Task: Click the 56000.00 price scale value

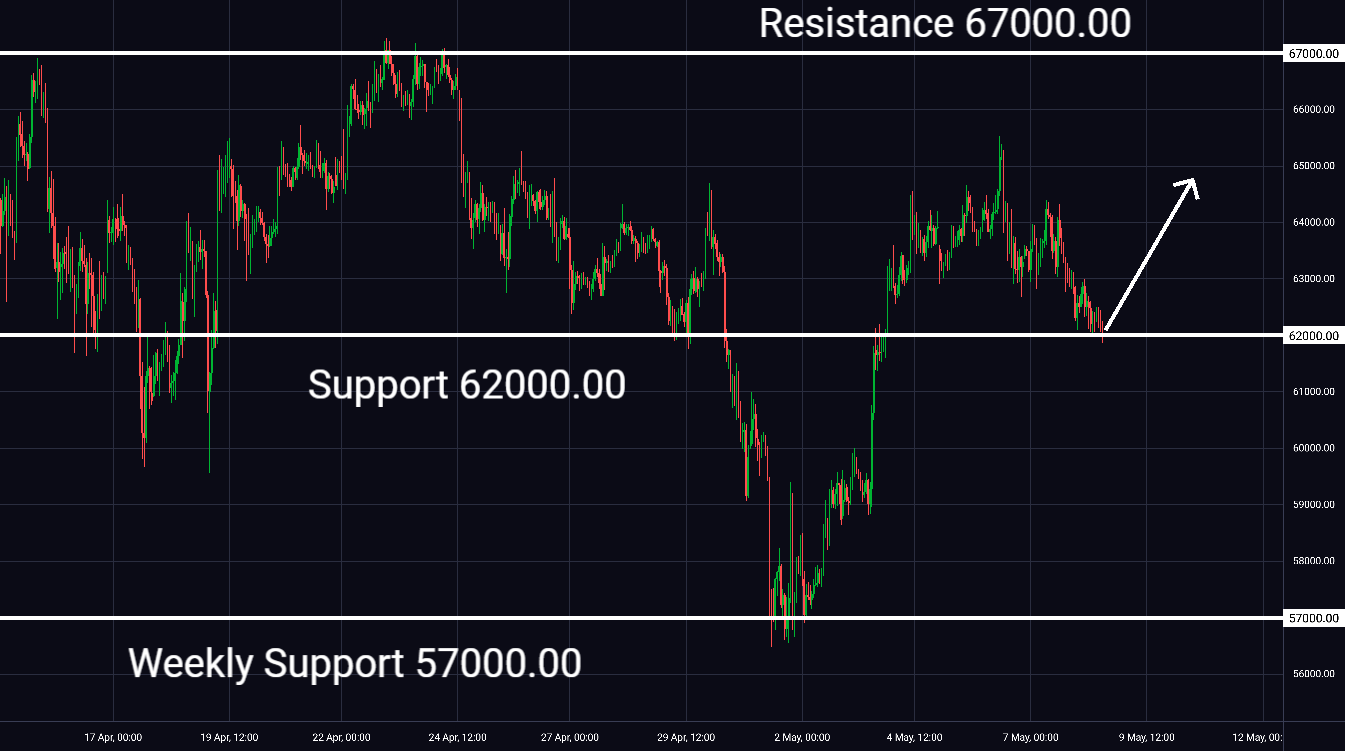Action: pyautogui.click(x=1314, y=674)
